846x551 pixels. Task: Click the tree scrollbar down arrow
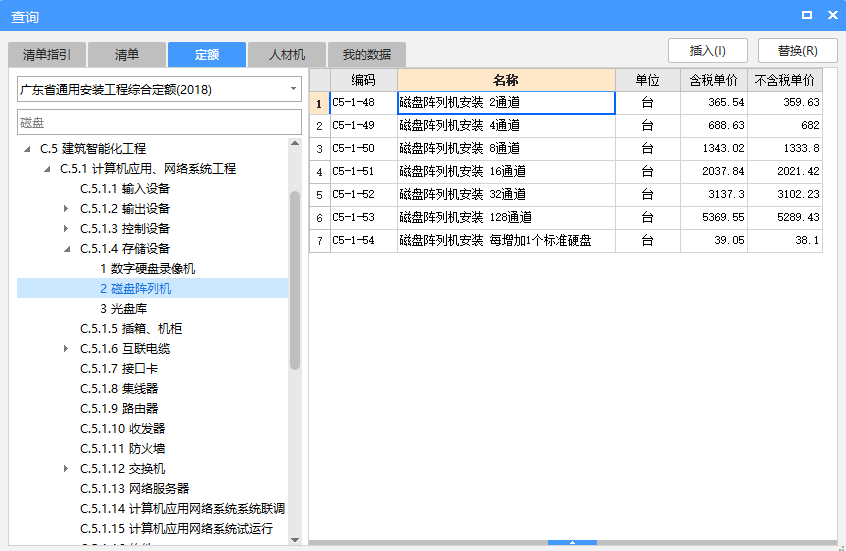(295, 540)
